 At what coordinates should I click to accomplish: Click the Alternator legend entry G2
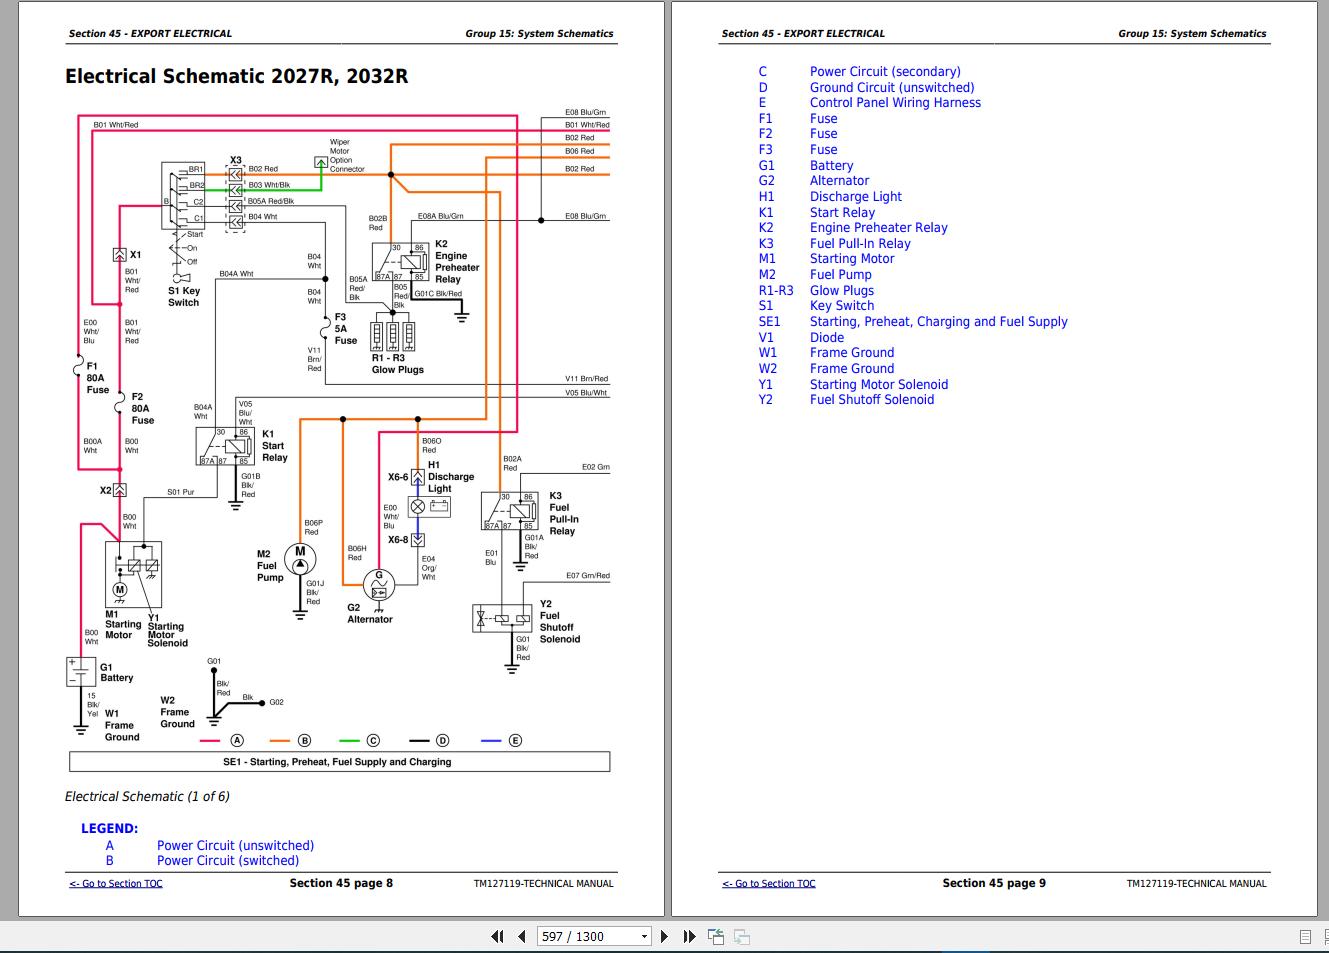[839, 181]
